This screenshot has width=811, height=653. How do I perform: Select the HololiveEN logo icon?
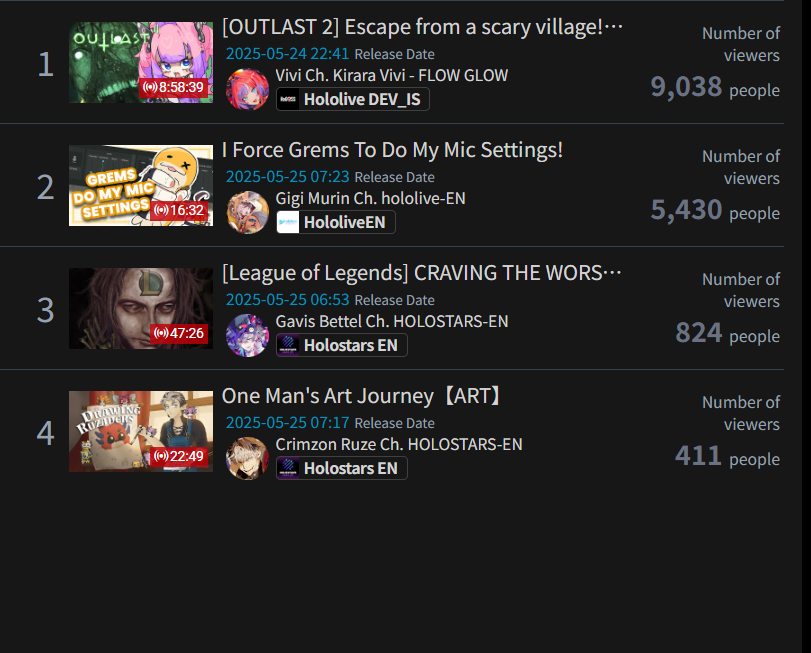point(288,222)
